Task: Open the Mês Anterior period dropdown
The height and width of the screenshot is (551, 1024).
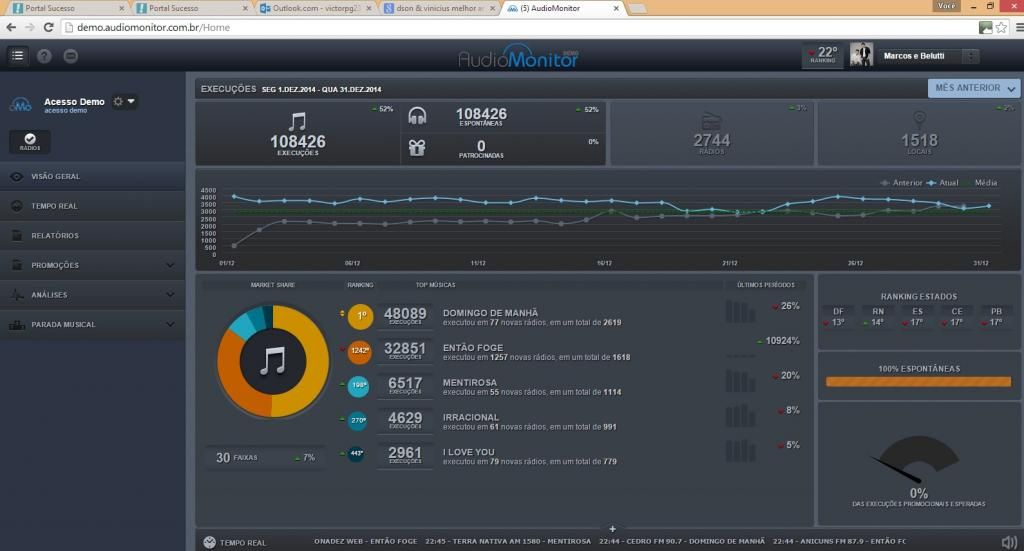Action: point(972,88)
